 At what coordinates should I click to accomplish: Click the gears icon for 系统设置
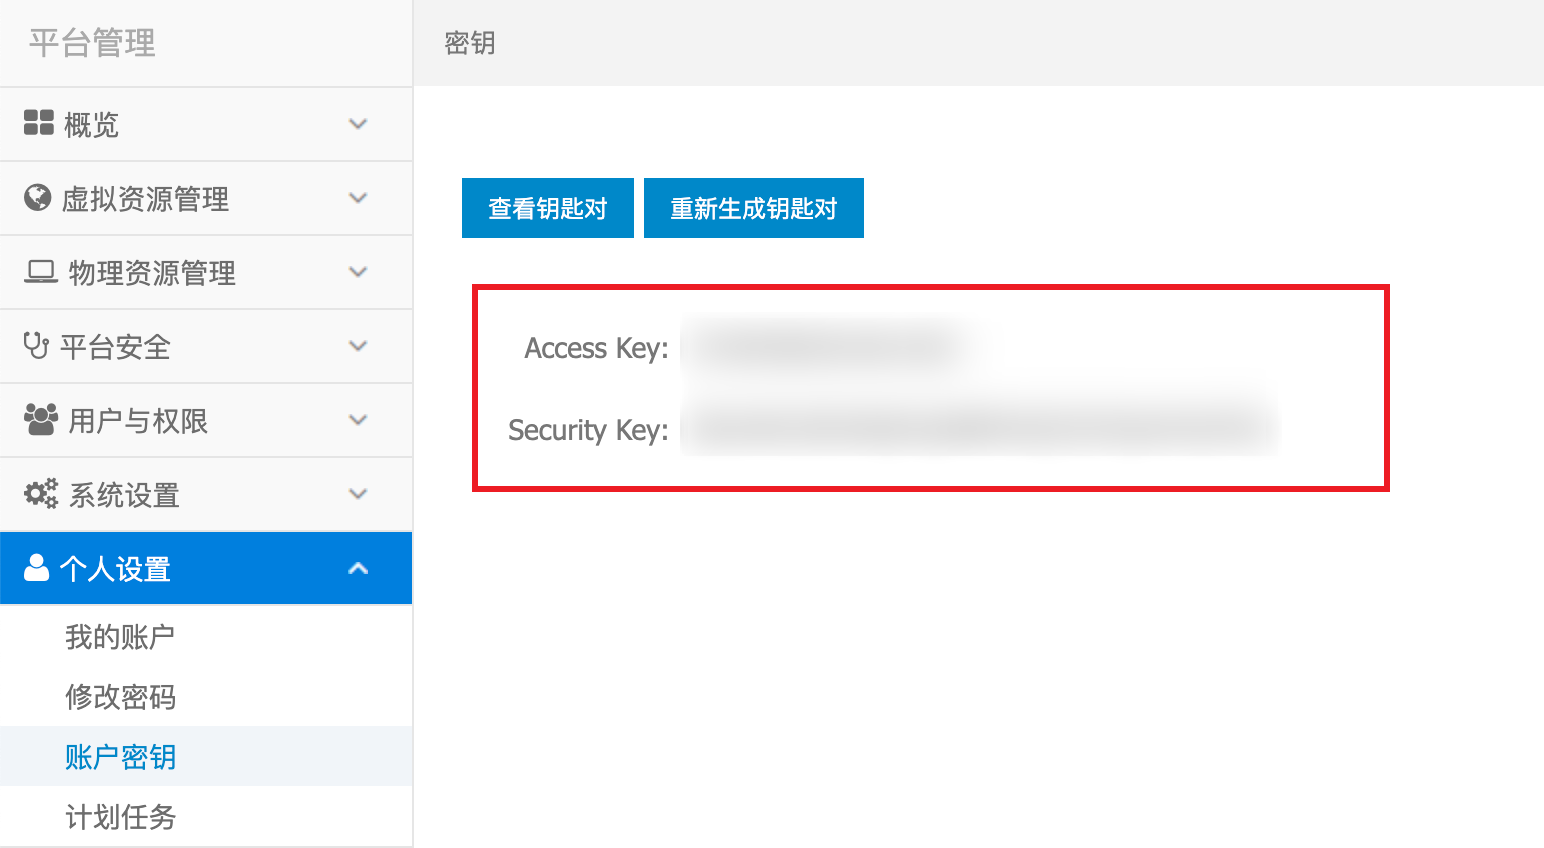(x=41, y=493)
